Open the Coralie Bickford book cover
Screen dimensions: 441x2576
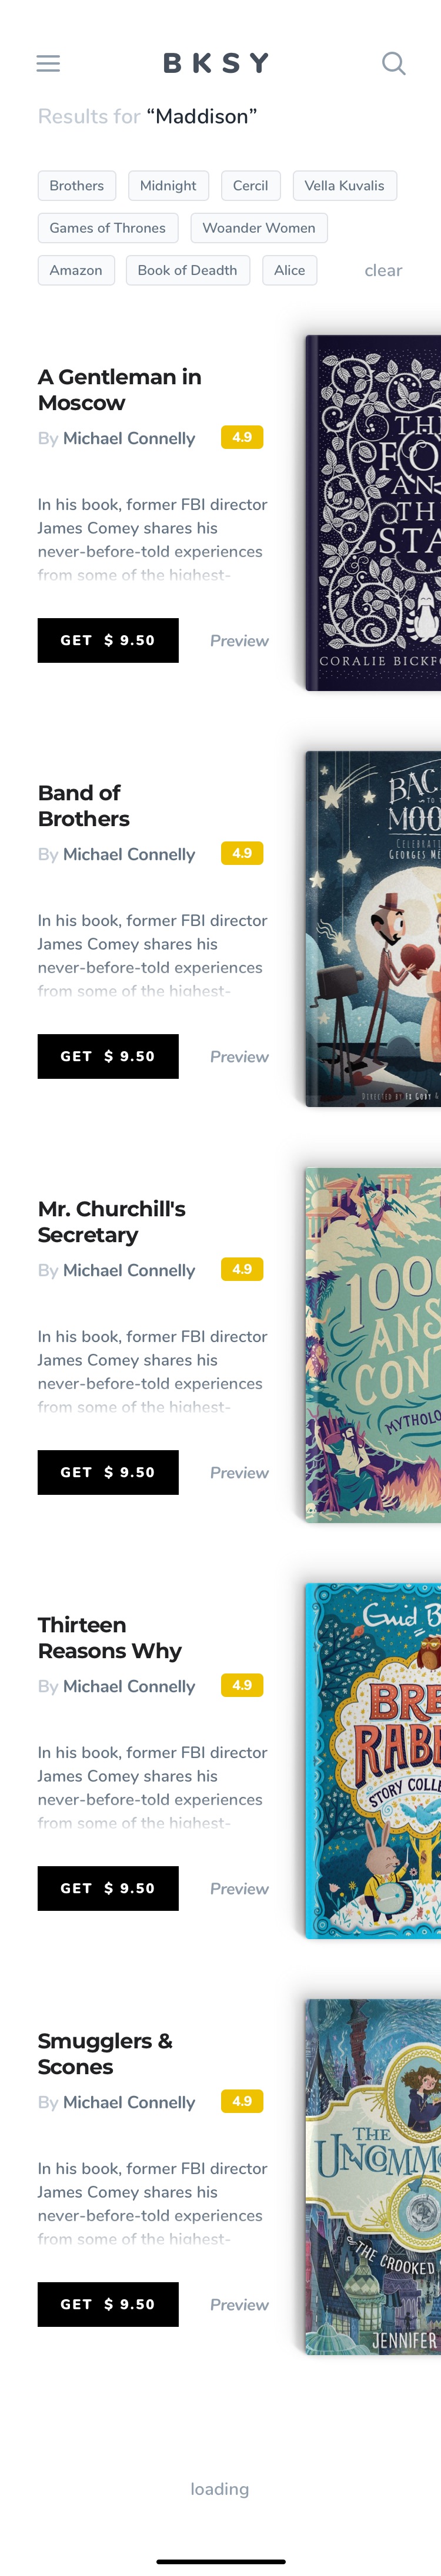click(373, 513)
